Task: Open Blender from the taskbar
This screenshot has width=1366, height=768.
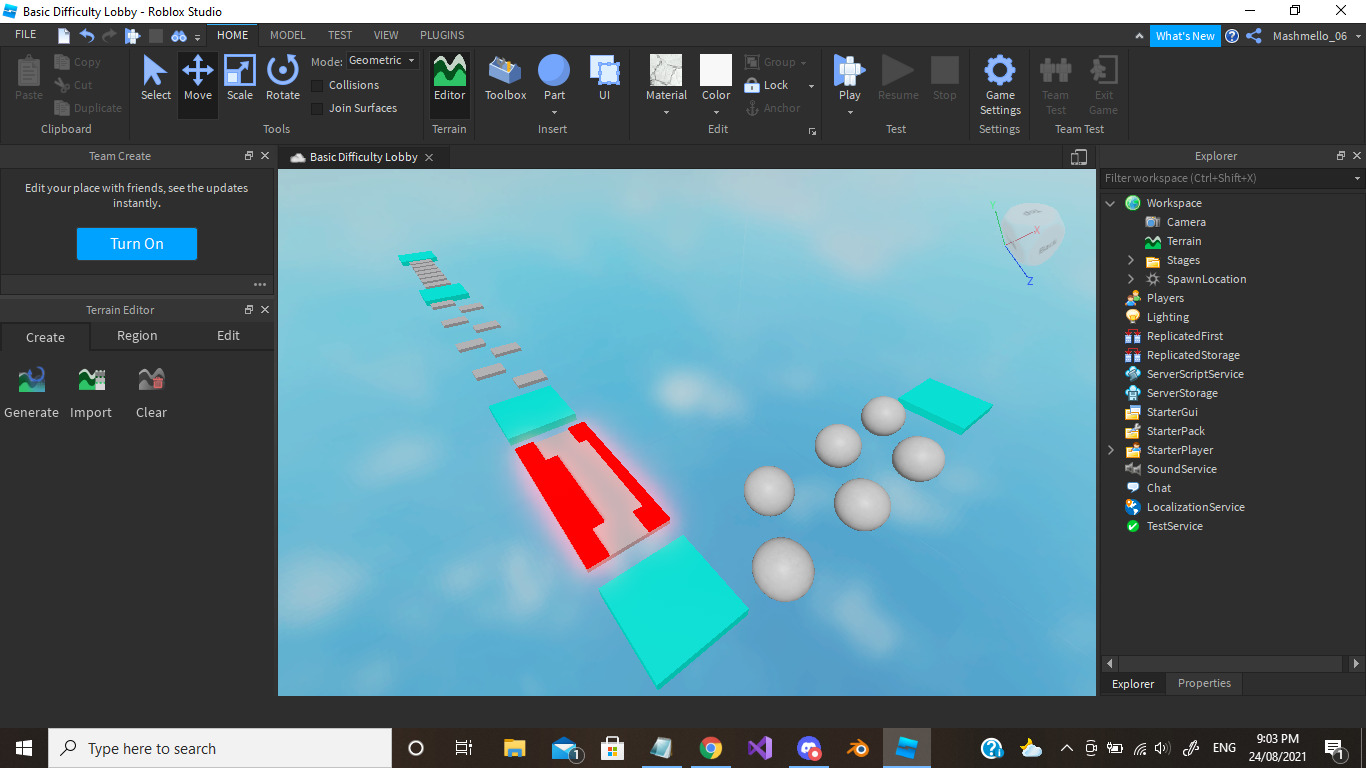Action: pos(857,748)
